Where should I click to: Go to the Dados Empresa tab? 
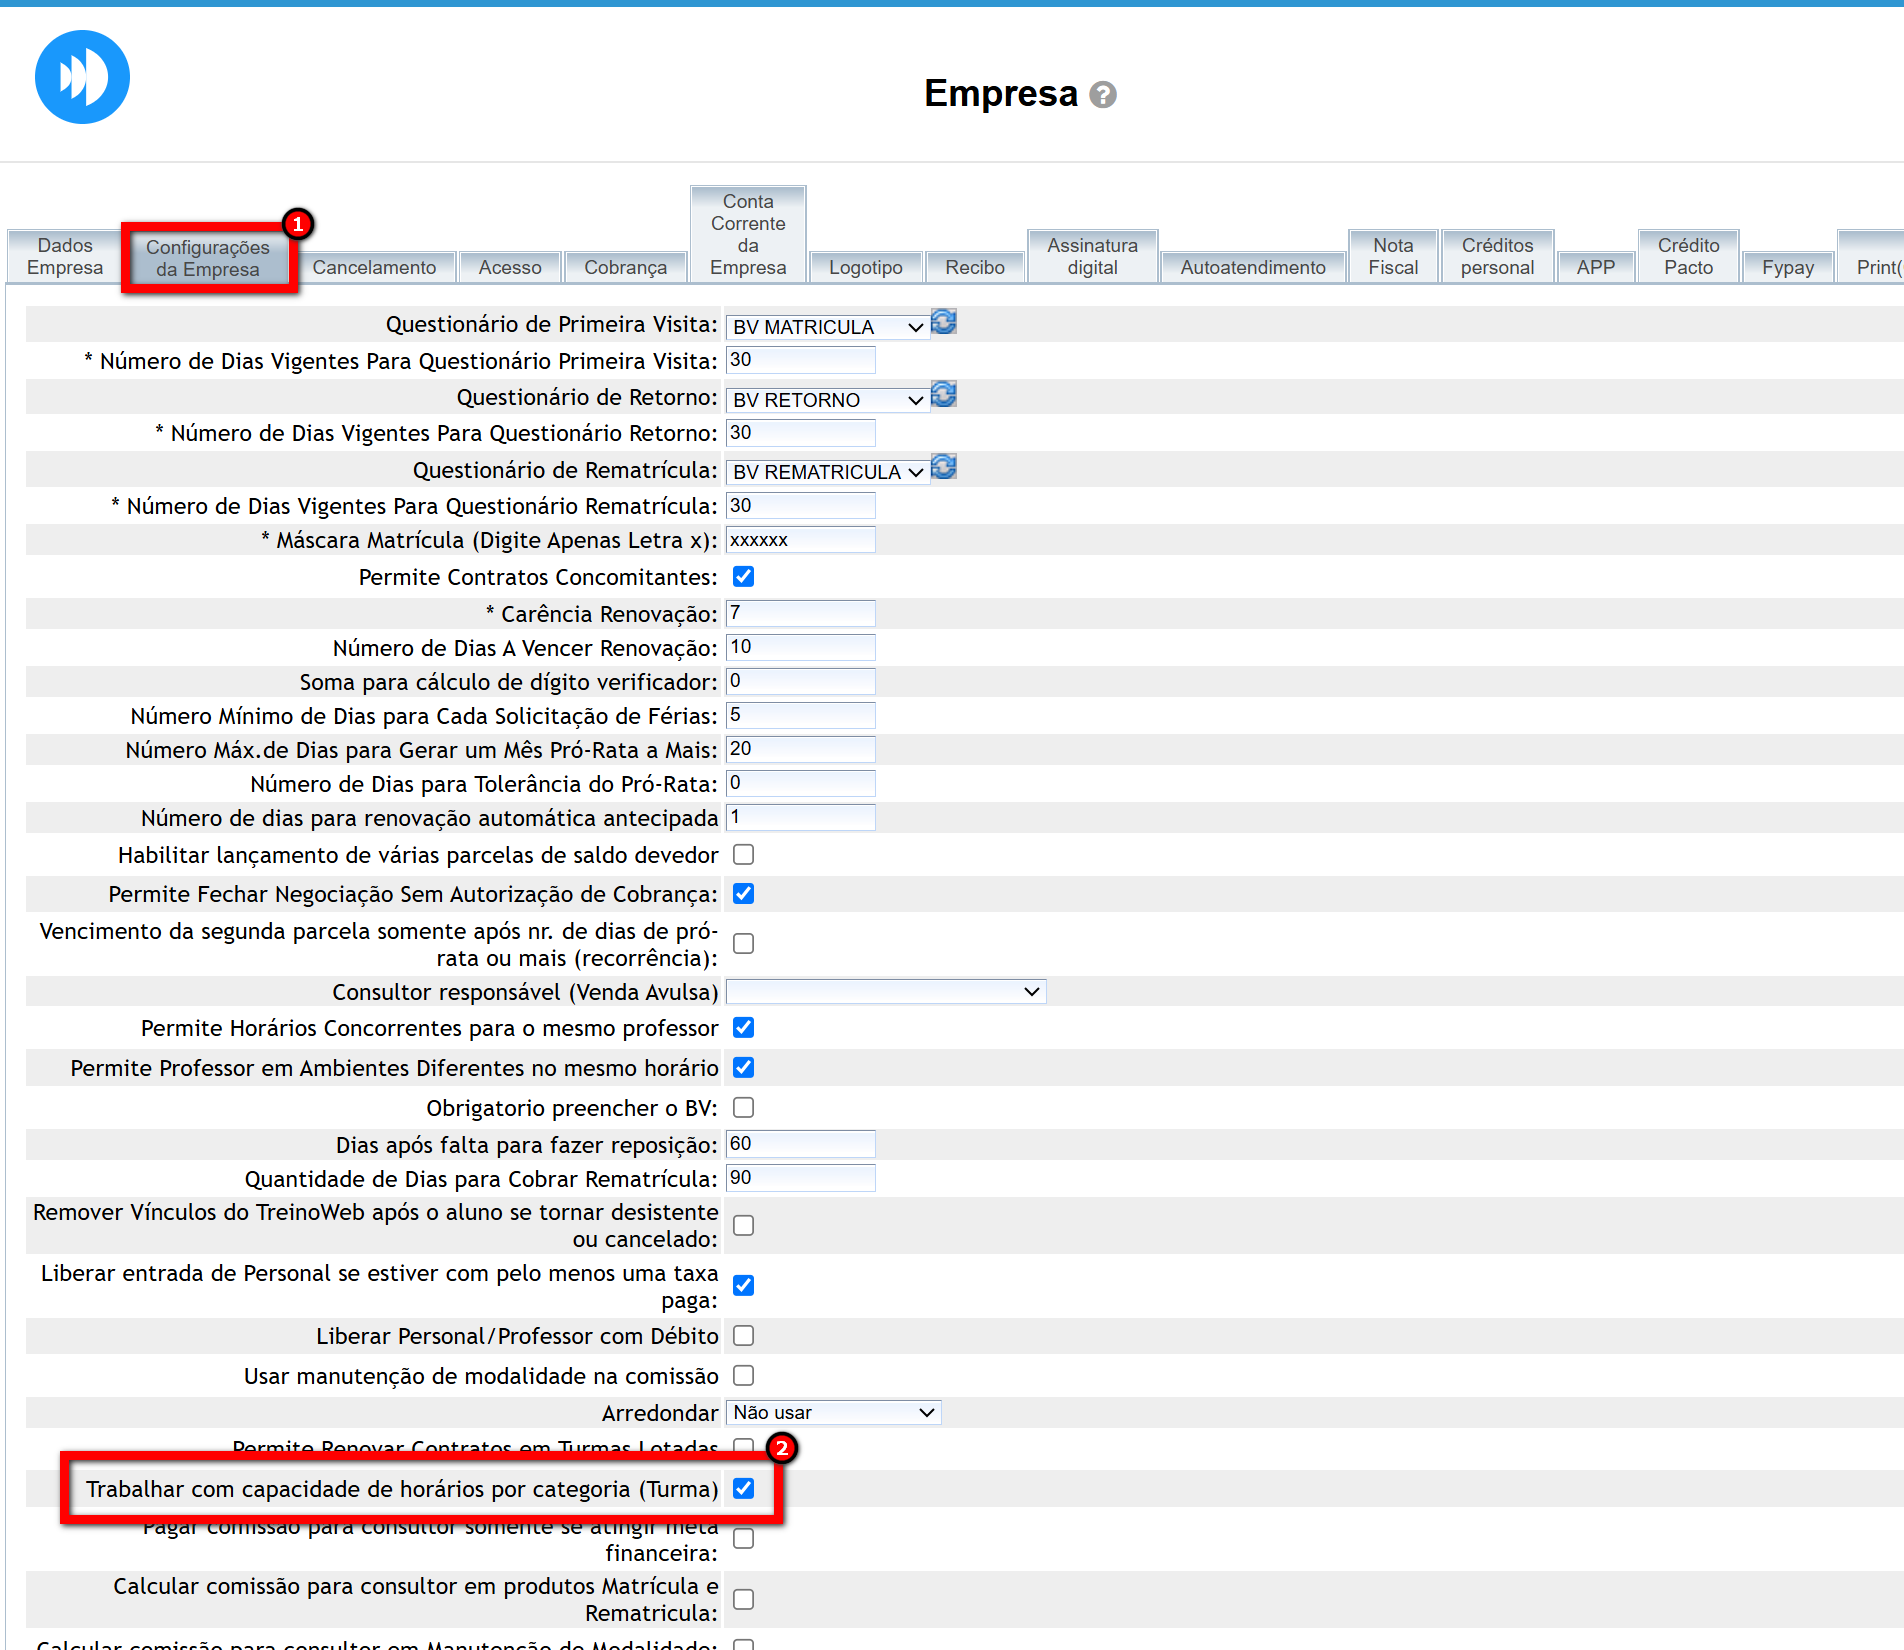65,257
